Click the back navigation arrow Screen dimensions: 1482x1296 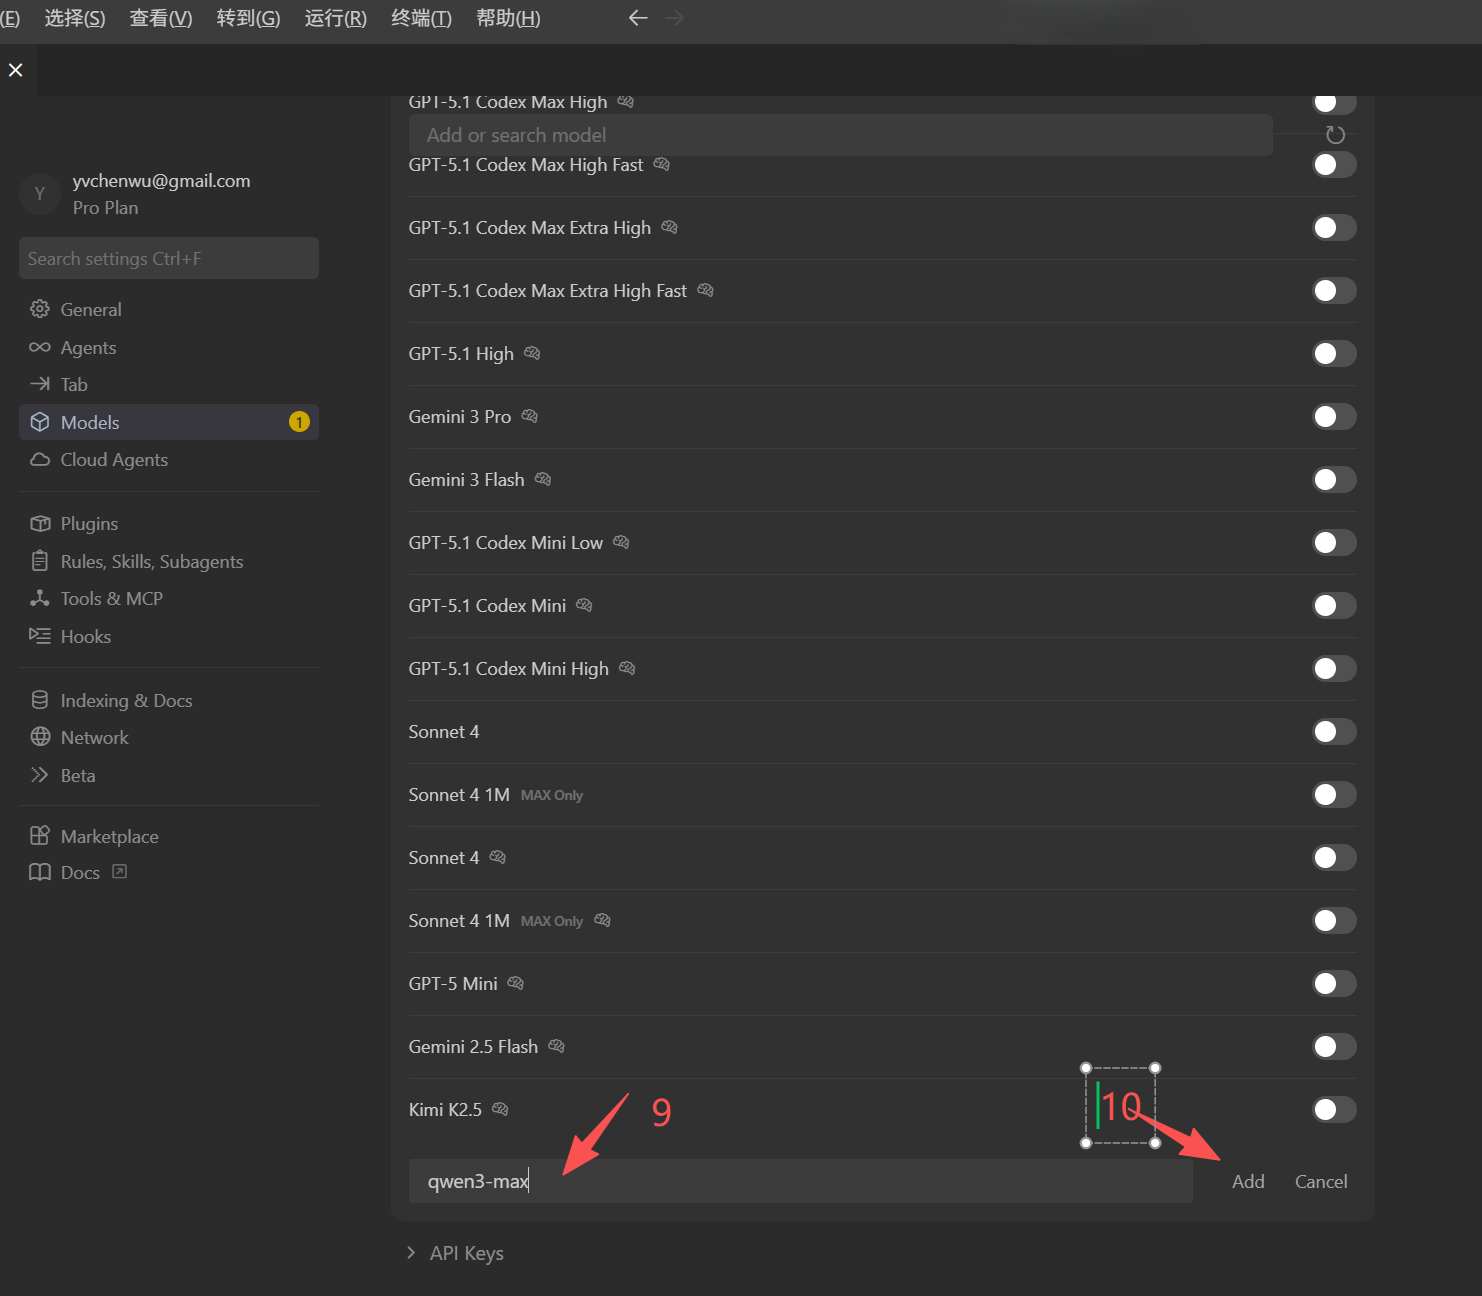637,17
